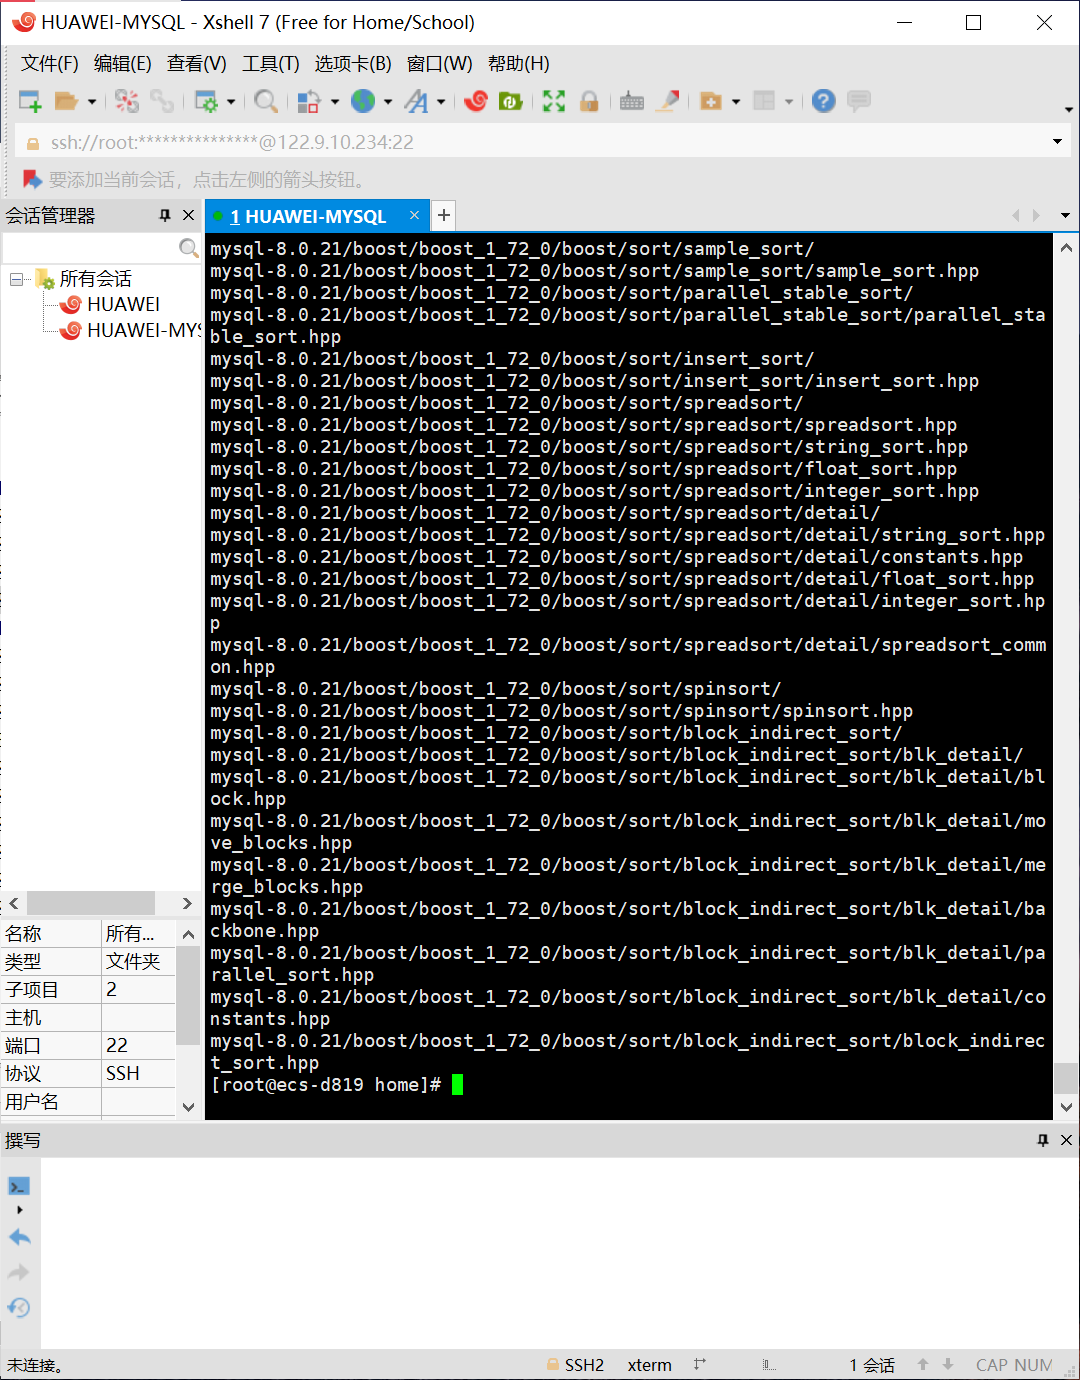Toggle full screen mode icon
The width and height of the screenshot is (1080, 1380).
[554, 101]
